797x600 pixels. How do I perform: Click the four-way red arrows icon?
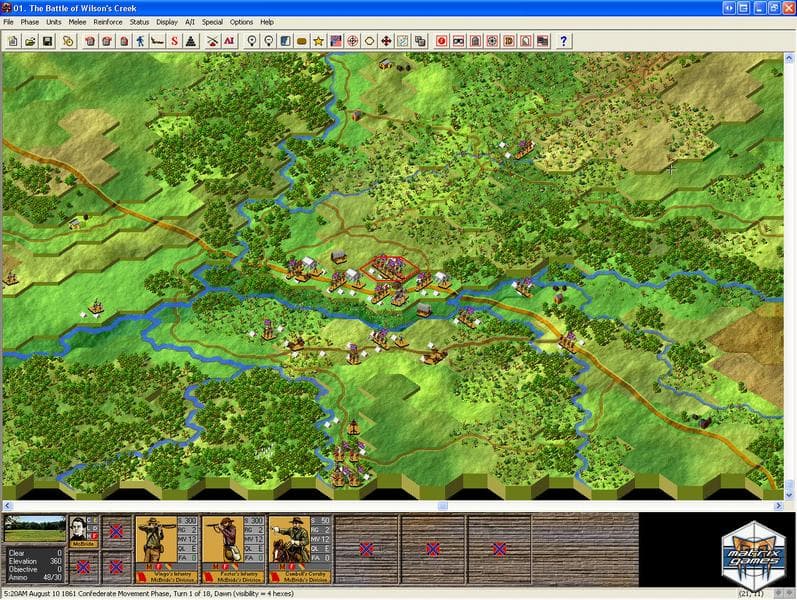tap(386, 41)
